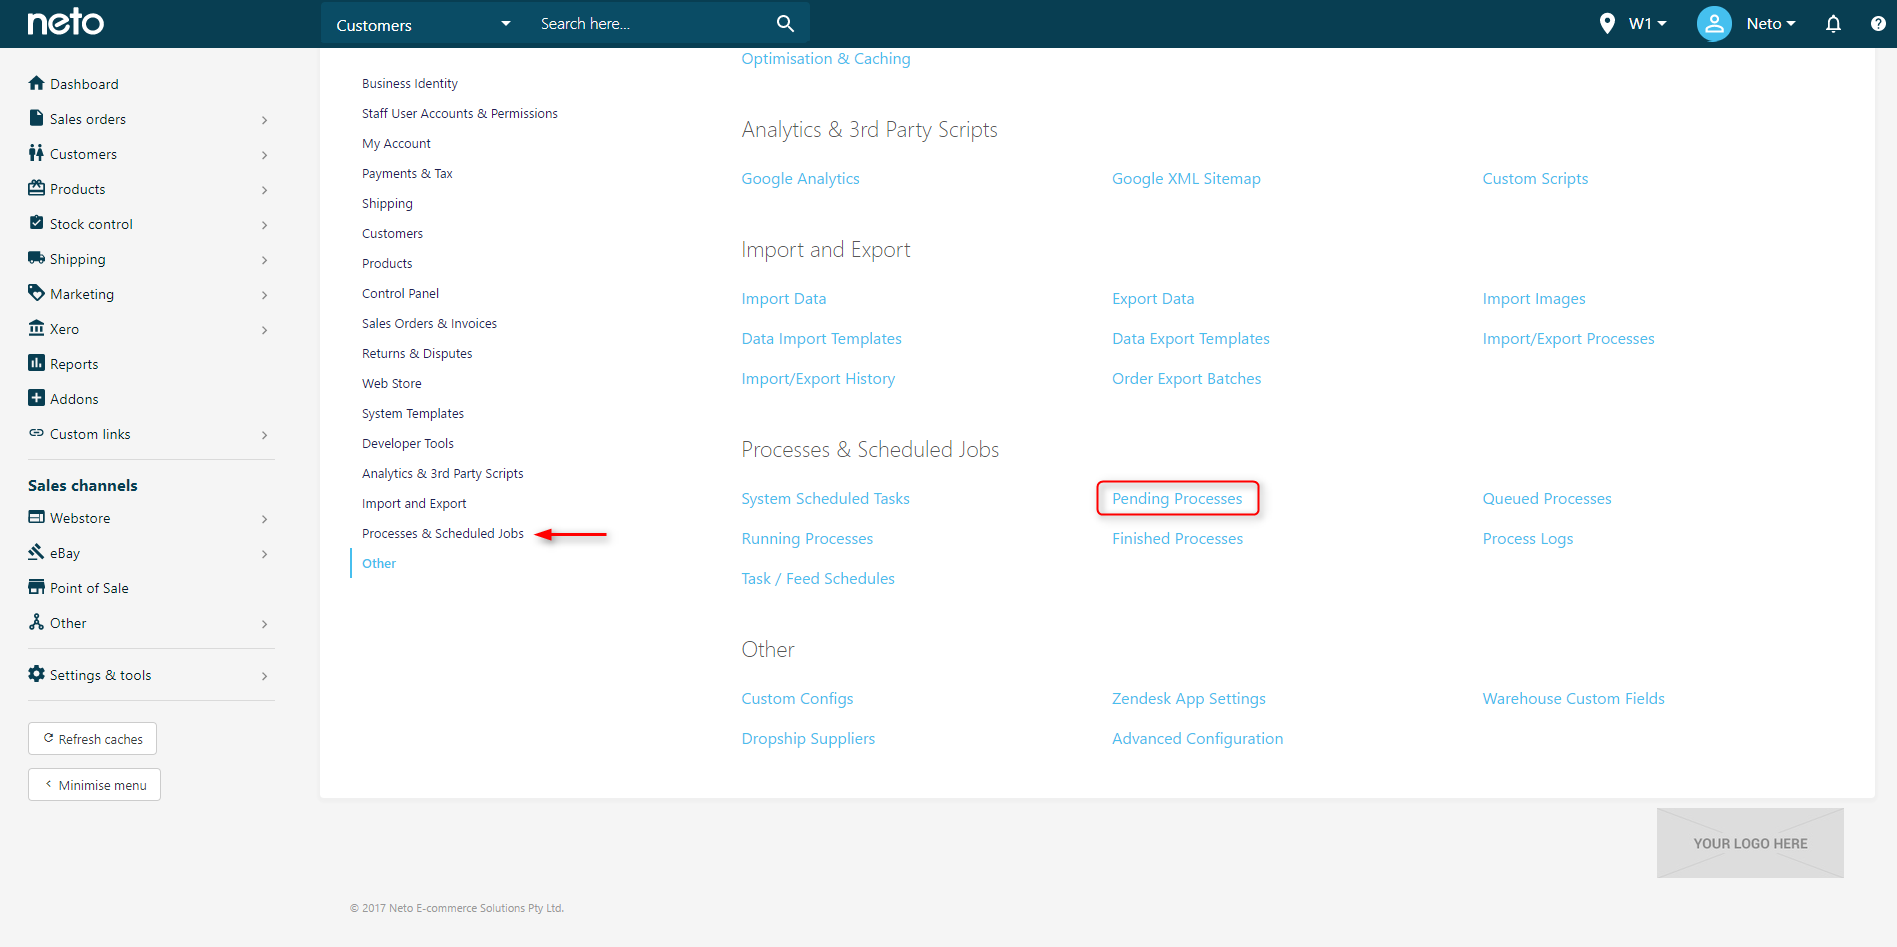
Task: Expand the Sales orders submenu chevron
Action: [x=265, y=120]
